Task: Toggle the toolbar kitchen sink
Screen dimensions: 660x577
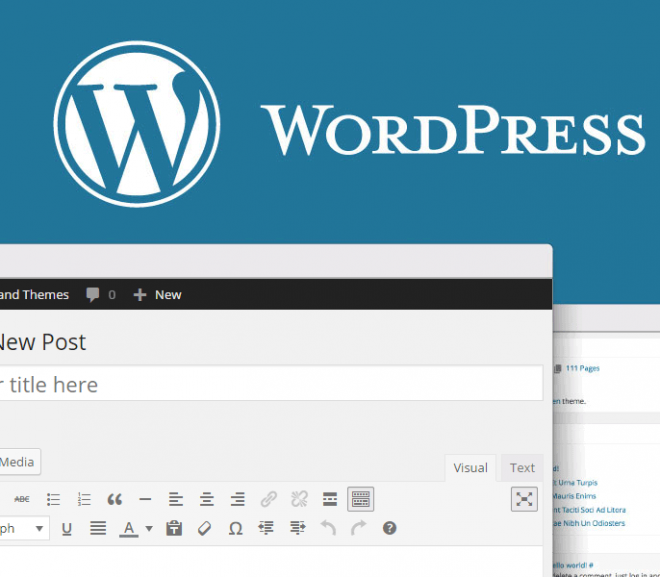Action: 361,500
